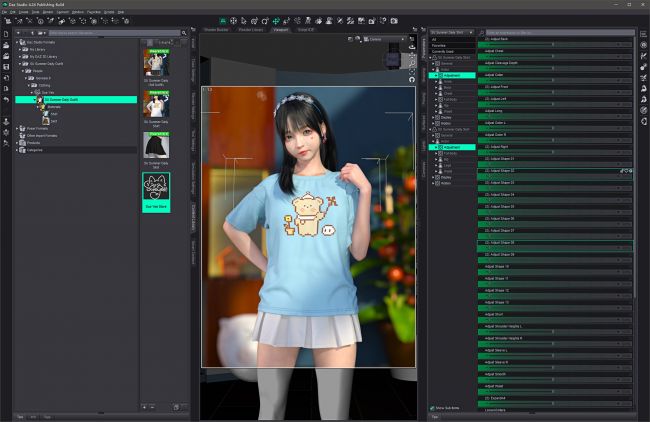Screen dimensions: 650x422
Task: Click the New Scene icon in left toolbar
Action: 6,35
